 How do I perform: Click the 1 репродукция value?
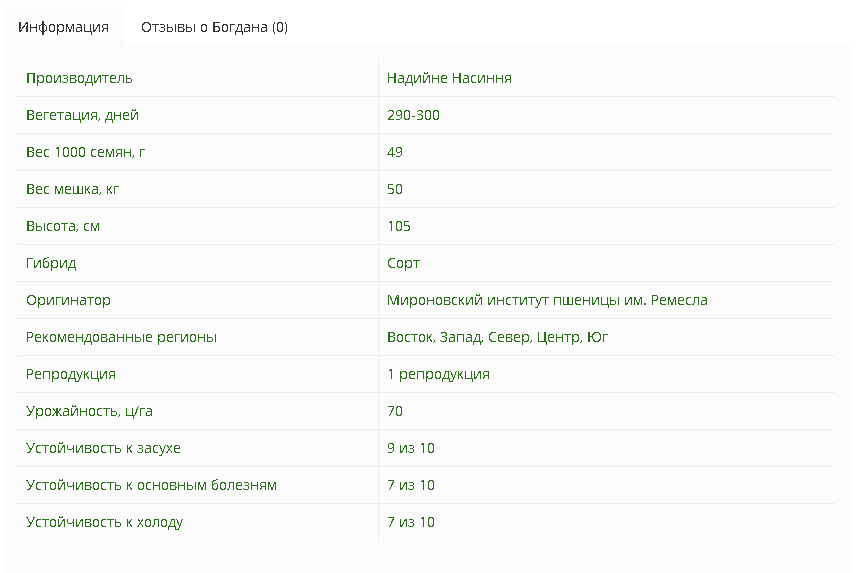[438, 374]
